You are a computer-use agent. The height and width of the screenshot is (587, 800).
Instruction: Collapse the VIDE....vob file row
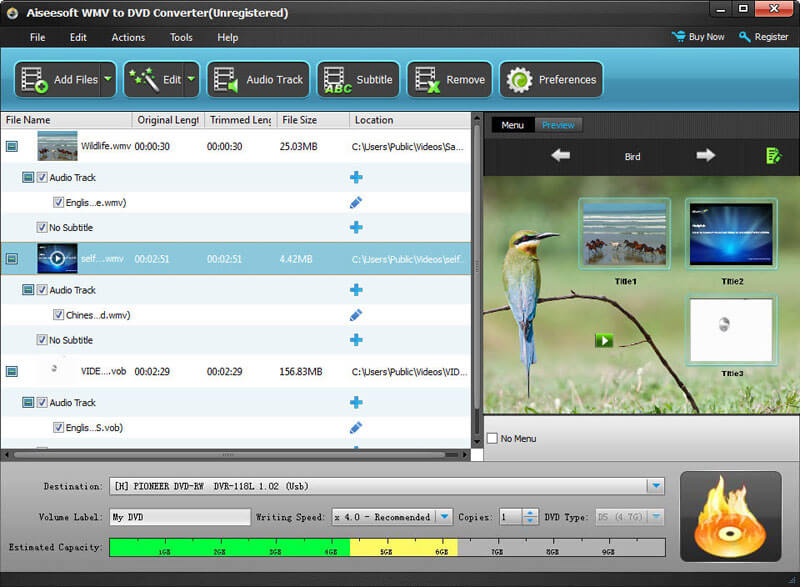coord(12,371)
